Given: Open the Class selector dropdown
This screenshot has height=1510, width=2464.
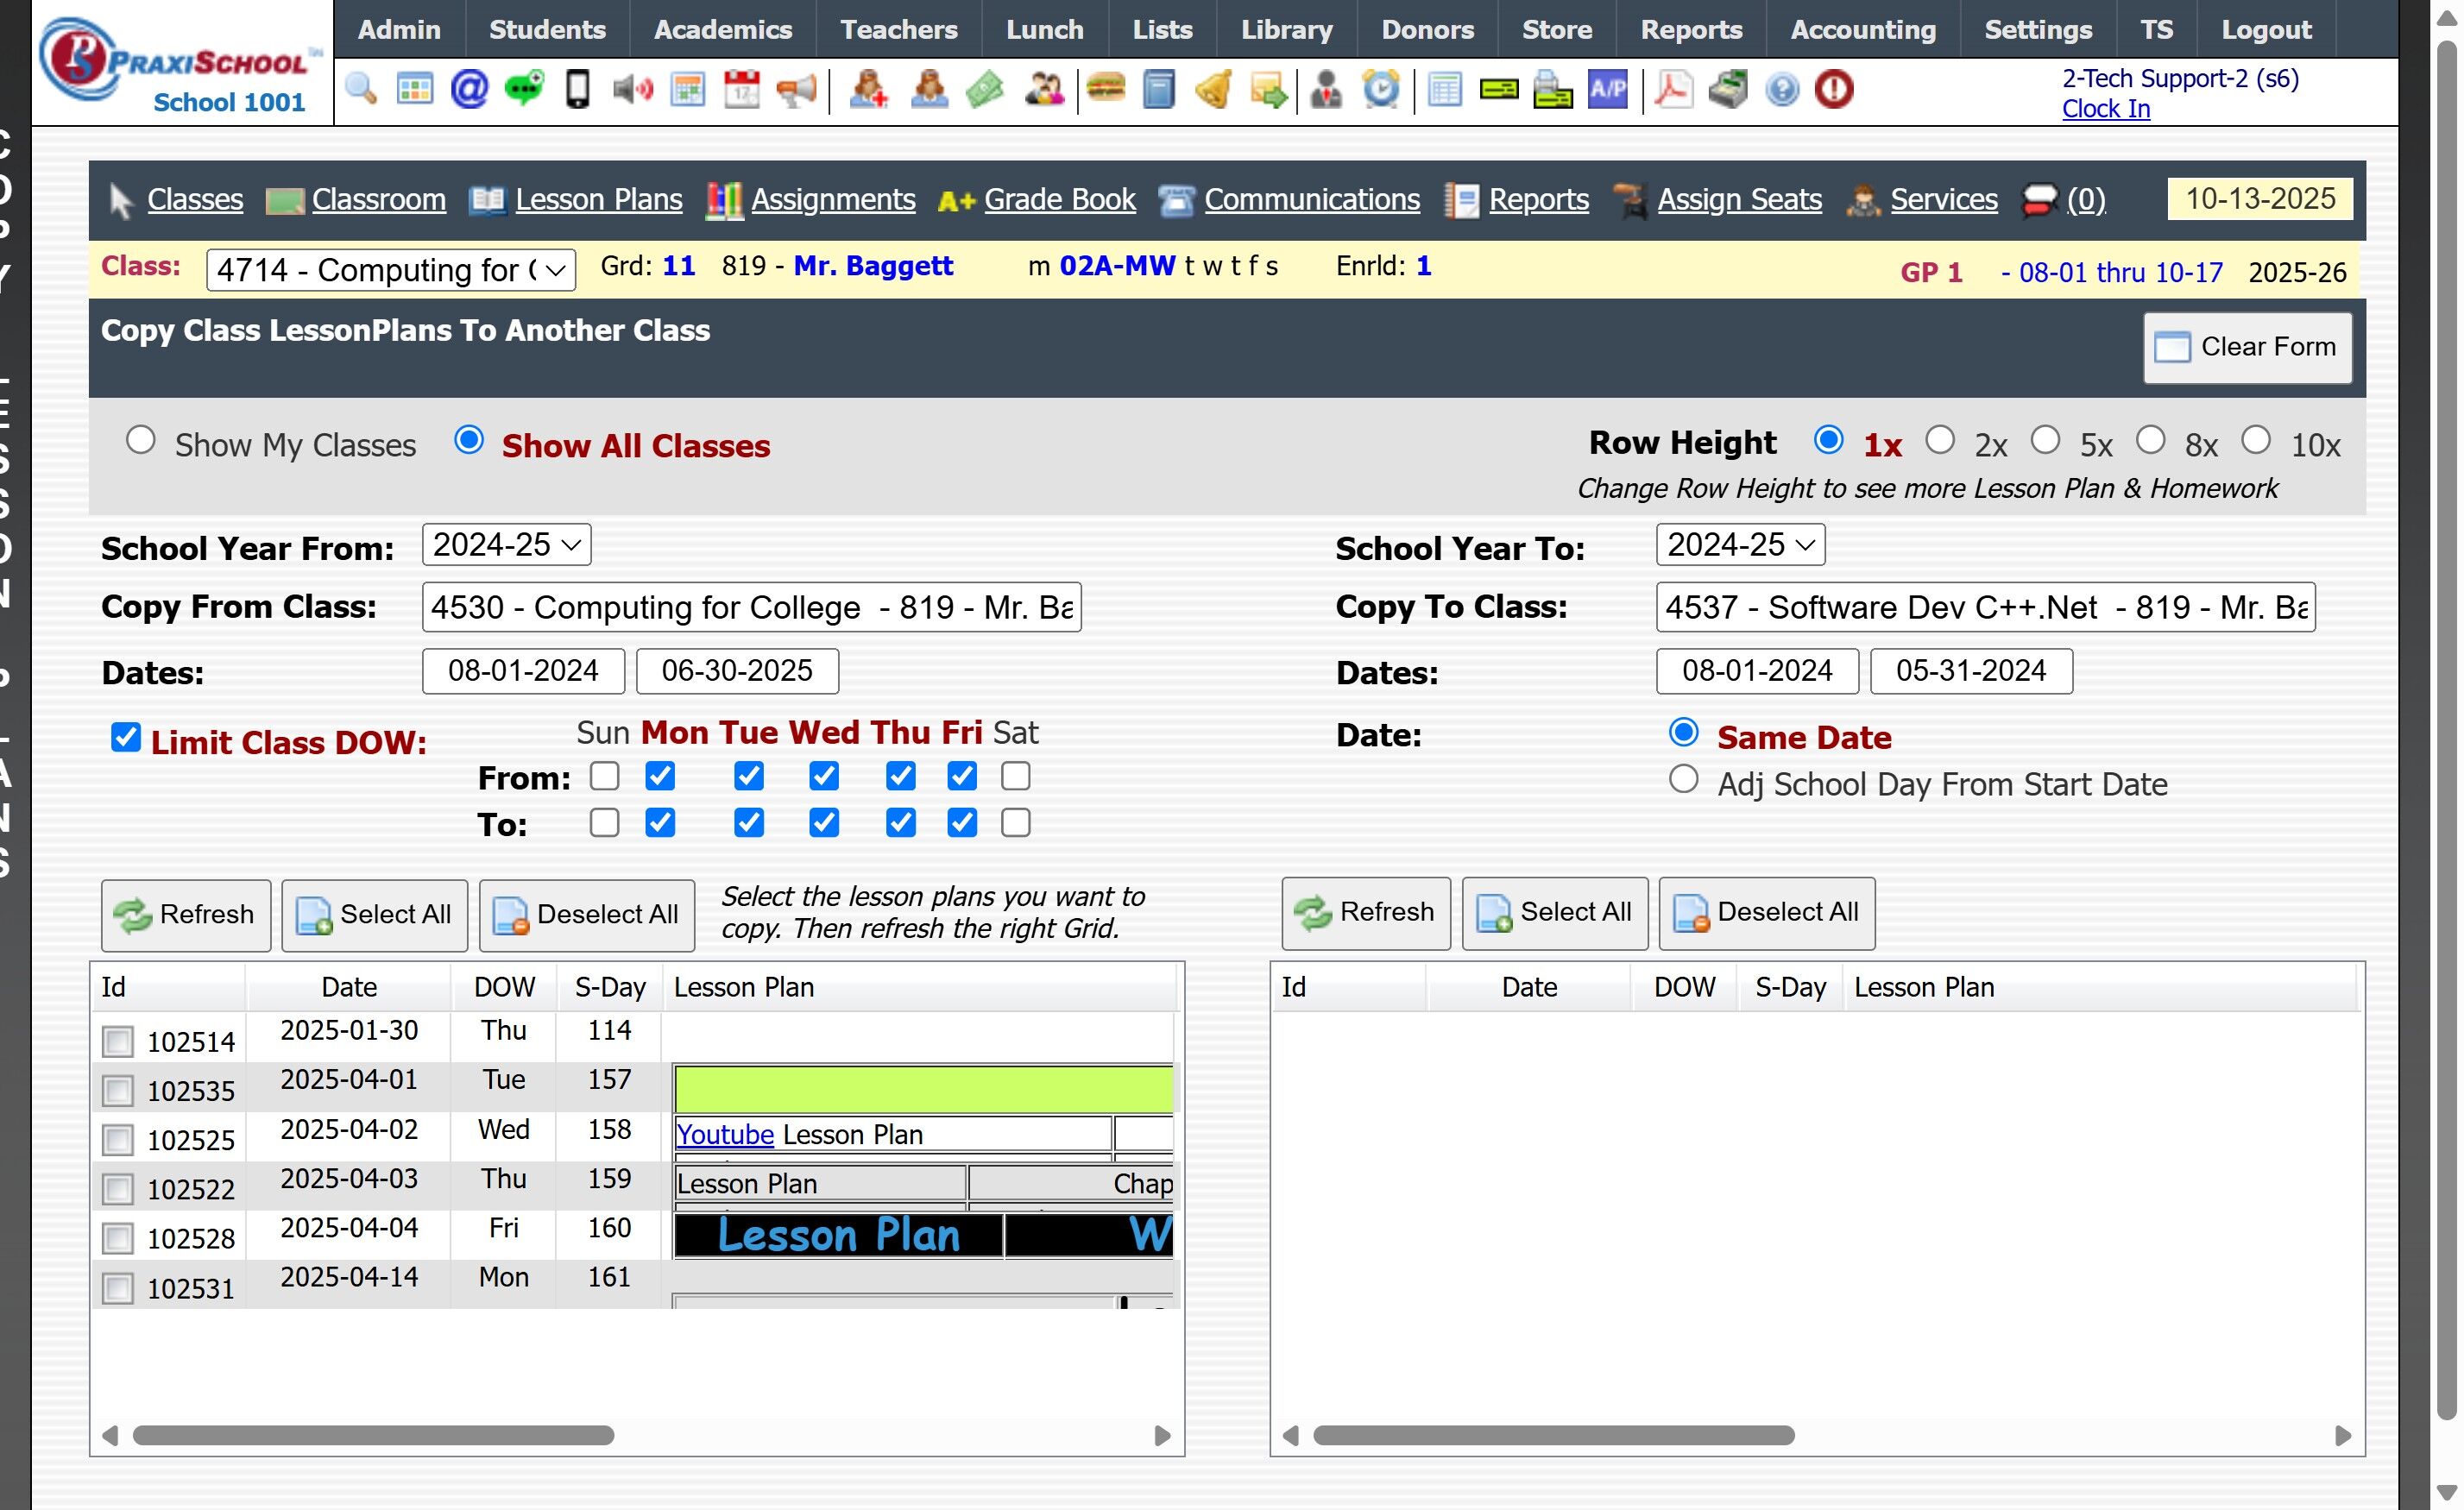Looking at the screenshot, I should (x=390, y=270).
